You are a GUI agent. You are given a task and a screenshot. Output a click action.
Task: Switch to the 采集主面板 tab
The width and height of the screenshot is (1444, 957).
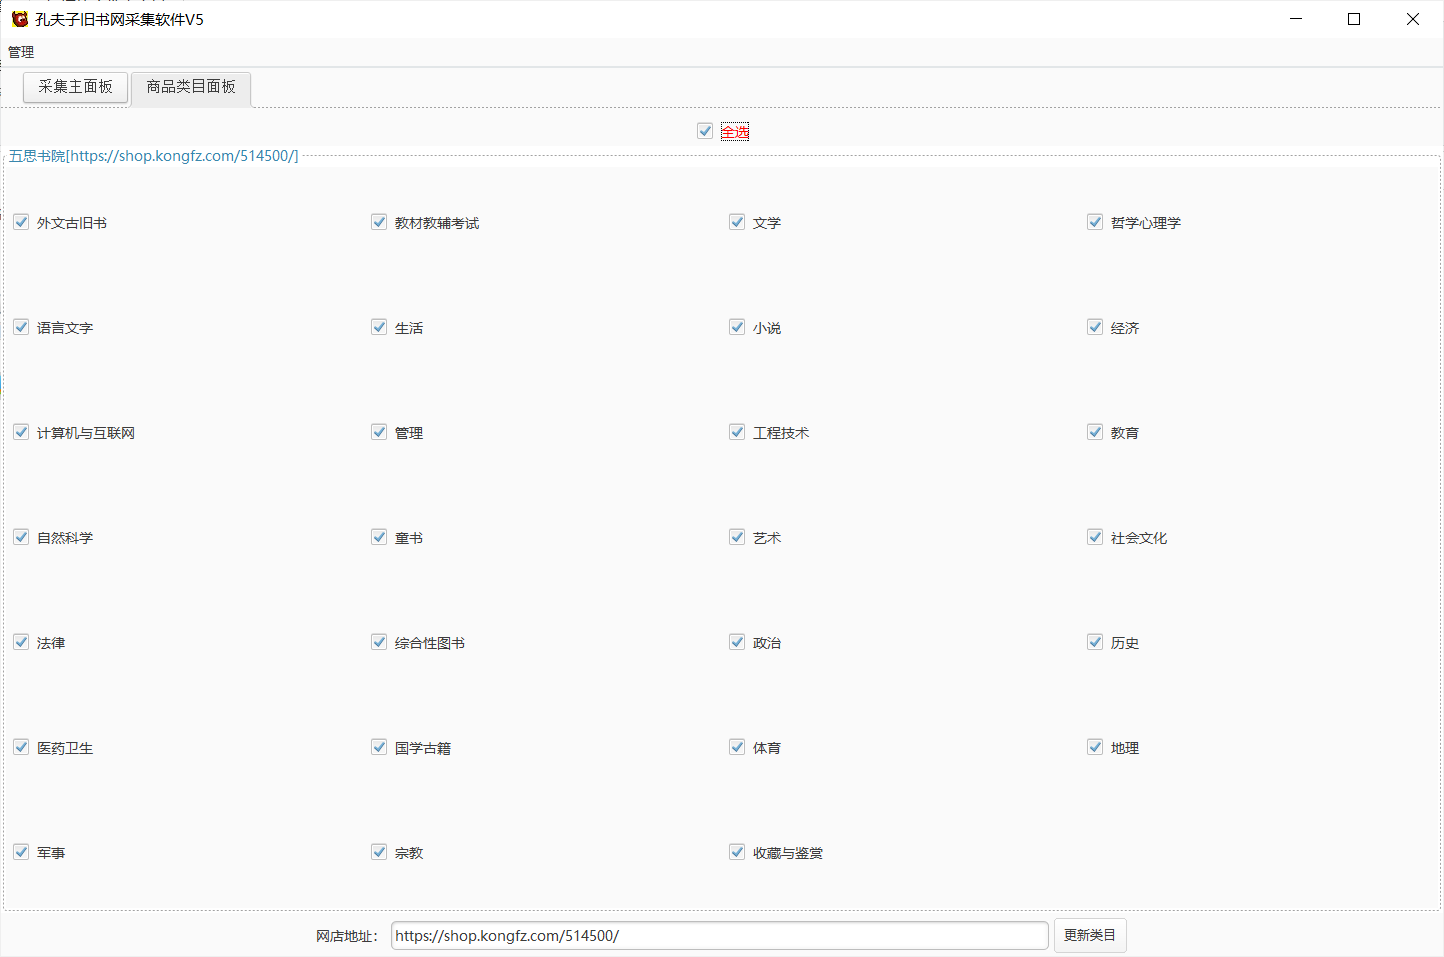[75, 87]
